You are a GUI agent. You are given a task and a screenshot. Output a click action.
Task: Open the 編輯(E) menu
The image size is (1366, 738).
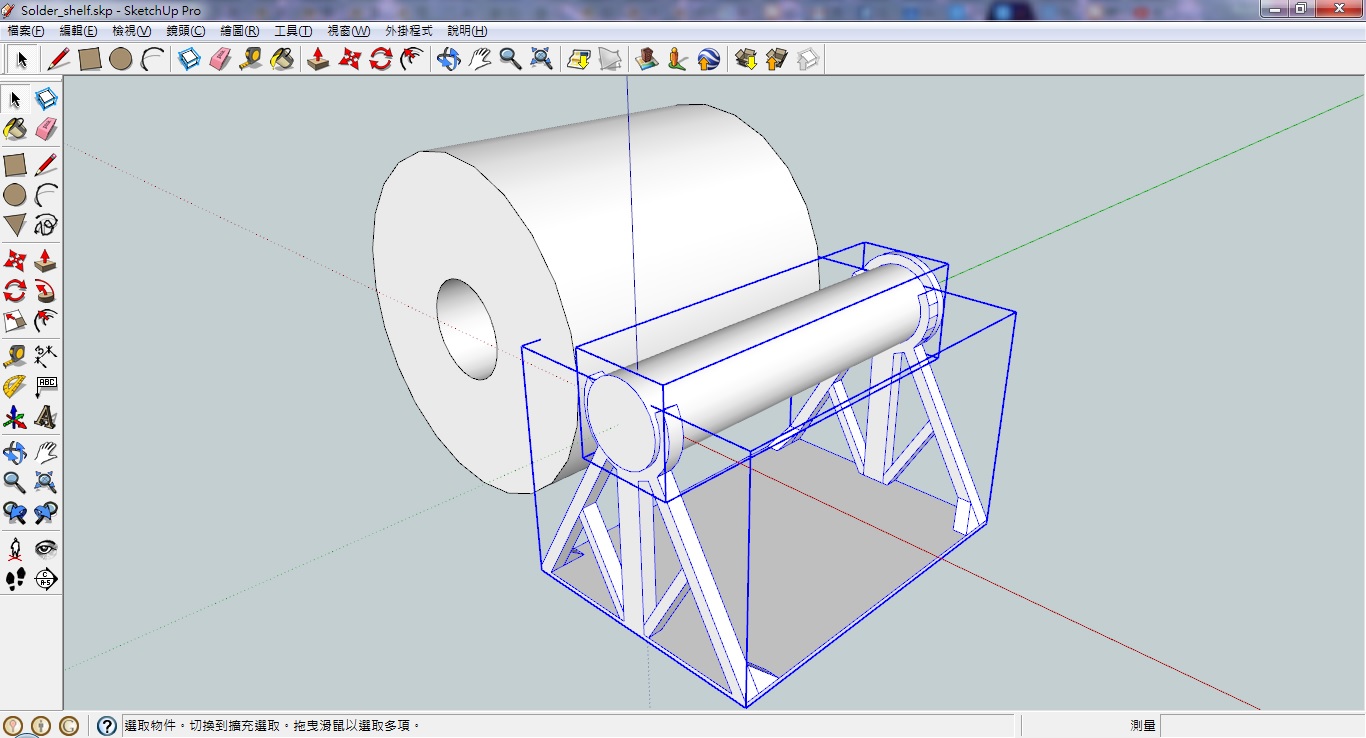79,31
